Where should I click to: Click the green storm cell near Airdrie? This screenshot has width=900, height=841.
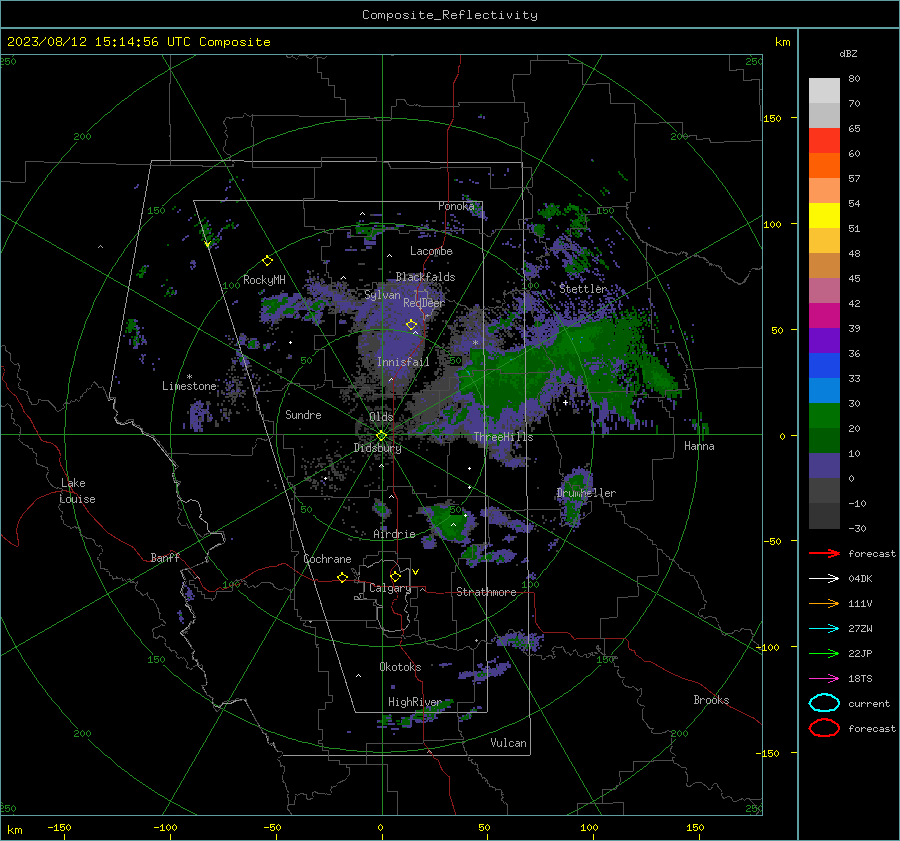point(449,521)
